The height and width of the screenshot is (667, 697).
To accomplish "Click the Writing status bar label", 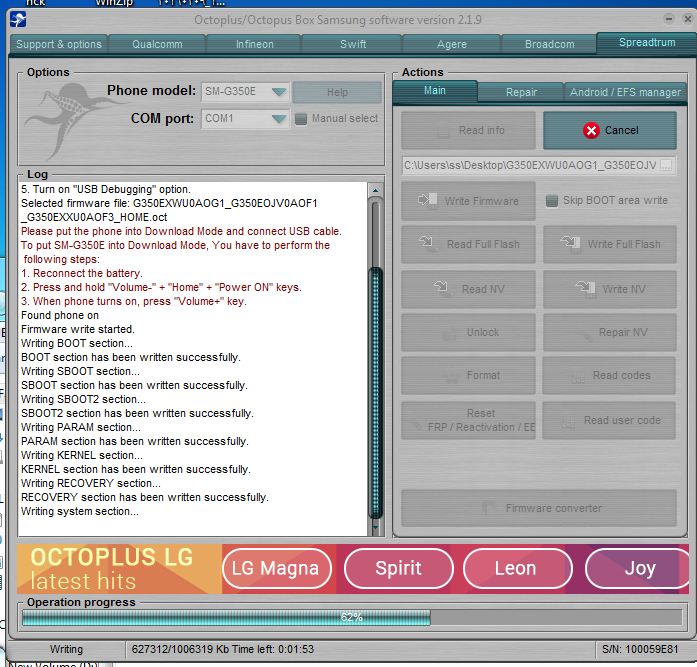I will tap(66, 649).
